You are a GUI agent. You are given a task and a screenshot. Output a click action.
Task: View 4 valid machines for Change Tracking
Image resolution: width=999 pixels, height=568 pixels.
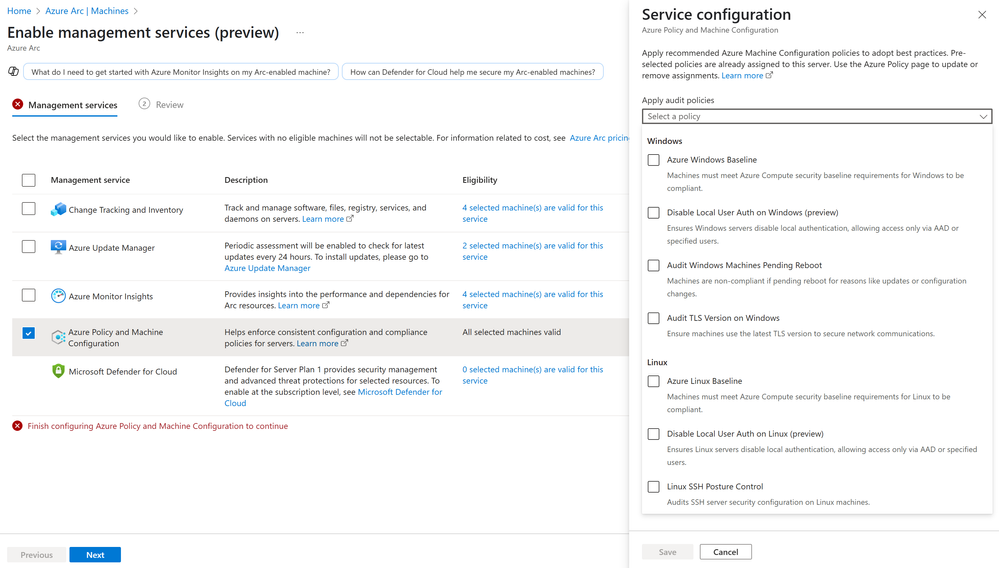point(533,213)
